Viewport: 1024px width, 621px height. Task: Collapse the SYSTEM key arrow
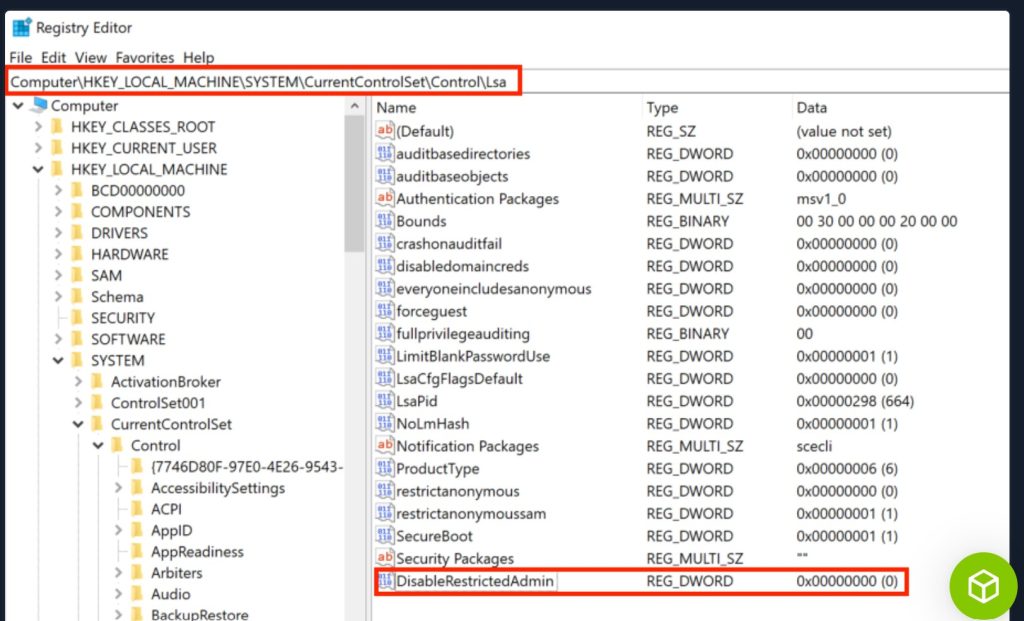tap(58, 360)
